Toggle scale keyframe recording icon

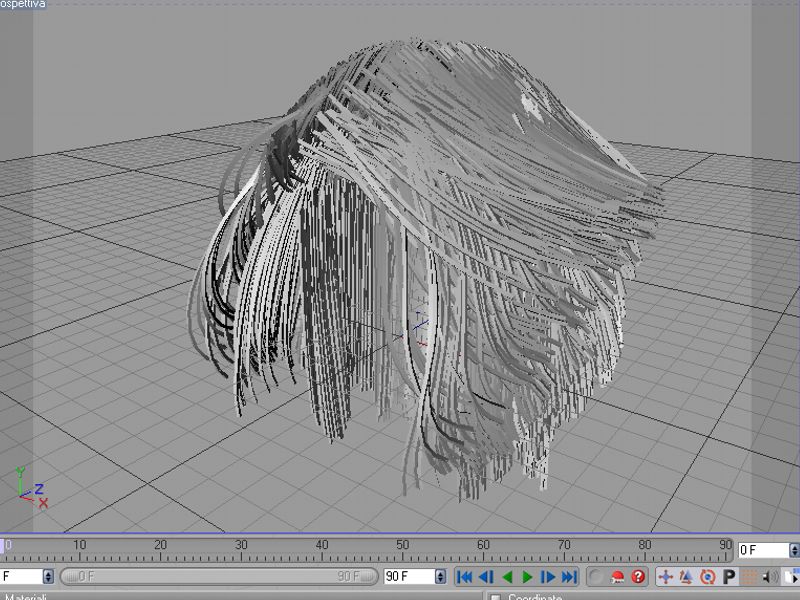tap(686, 577)
